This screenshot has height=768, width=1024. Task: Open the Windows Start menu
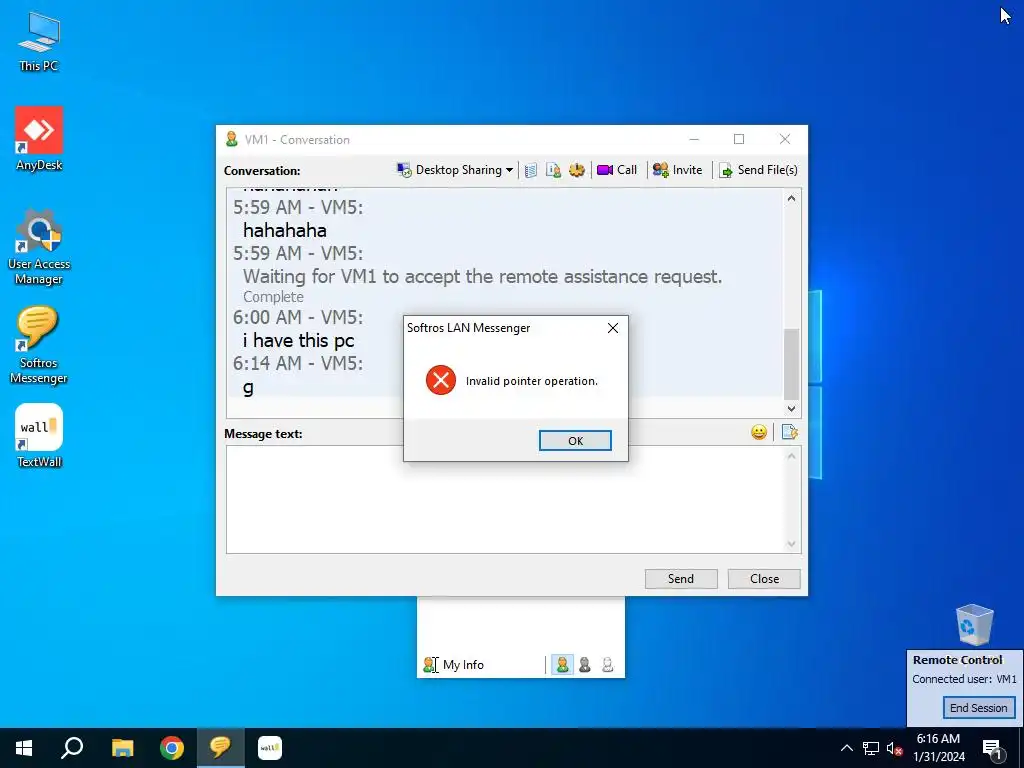click(24, 748)
